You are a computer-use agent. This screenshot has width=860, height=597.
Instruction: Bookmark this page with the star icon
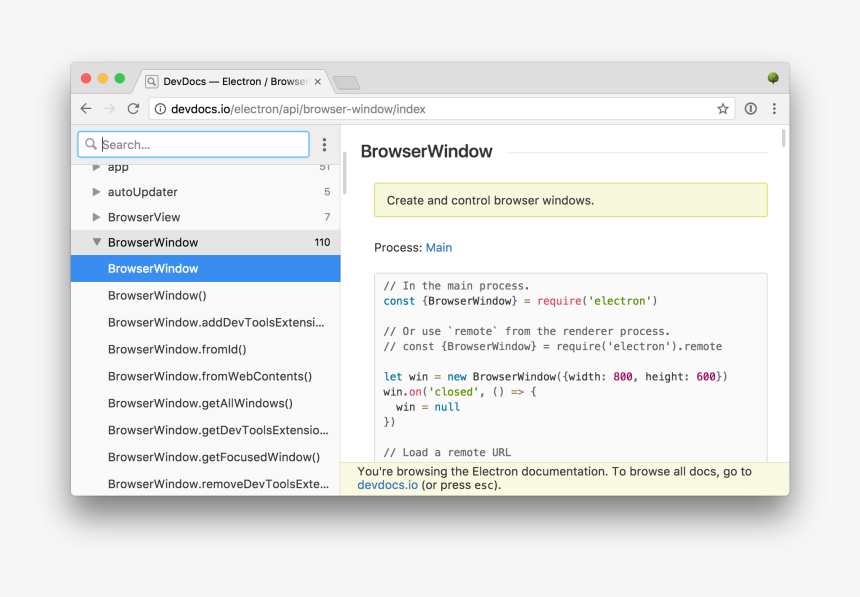pyautogui.click(x=723, y=109)
